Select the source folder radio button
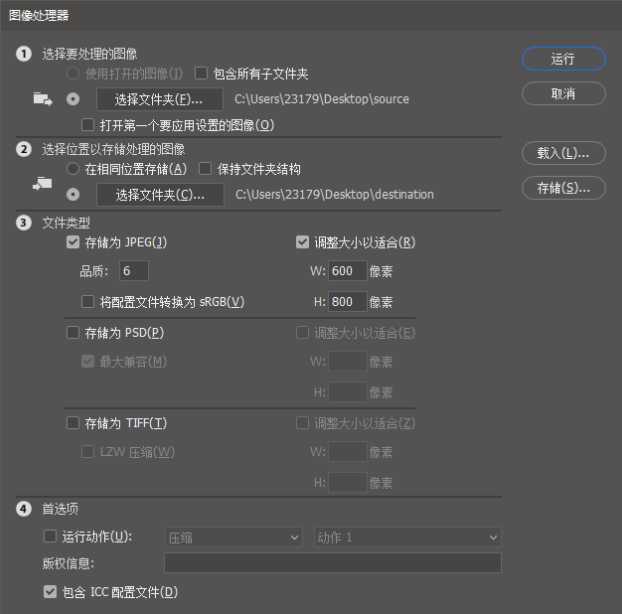 (x=73, y=99)
